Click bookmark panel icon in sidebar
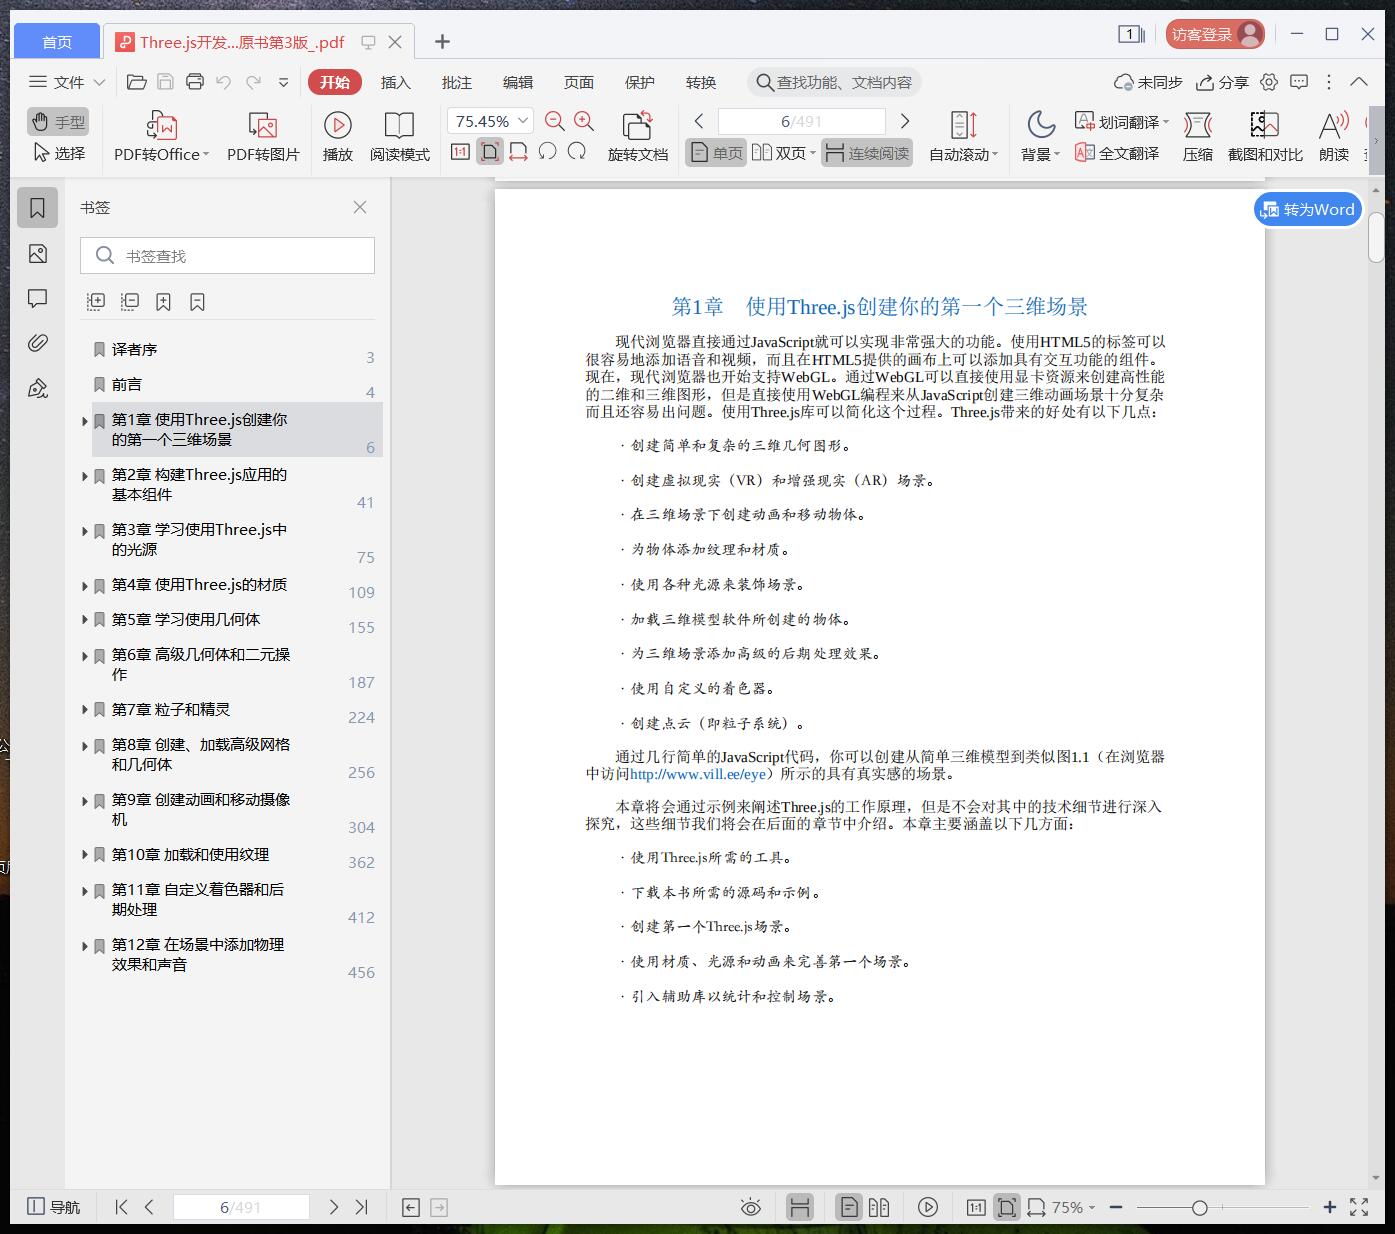 coord(38,208)
